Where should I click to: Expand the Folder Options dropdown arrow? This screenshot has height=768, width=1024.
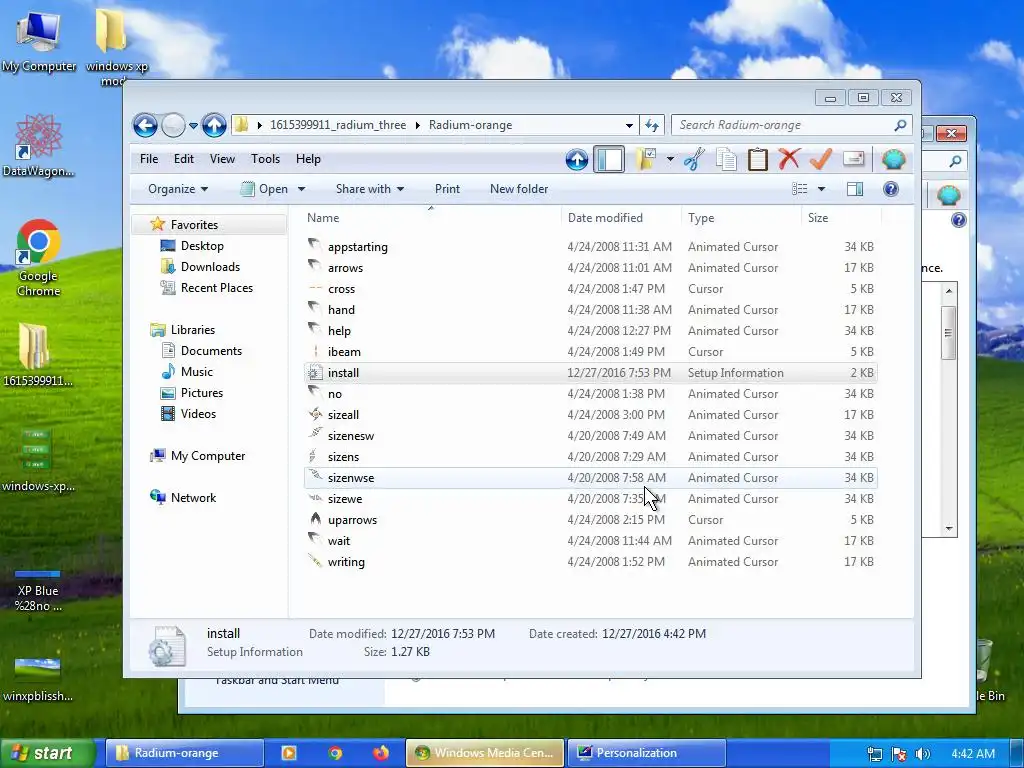point(670,159)
